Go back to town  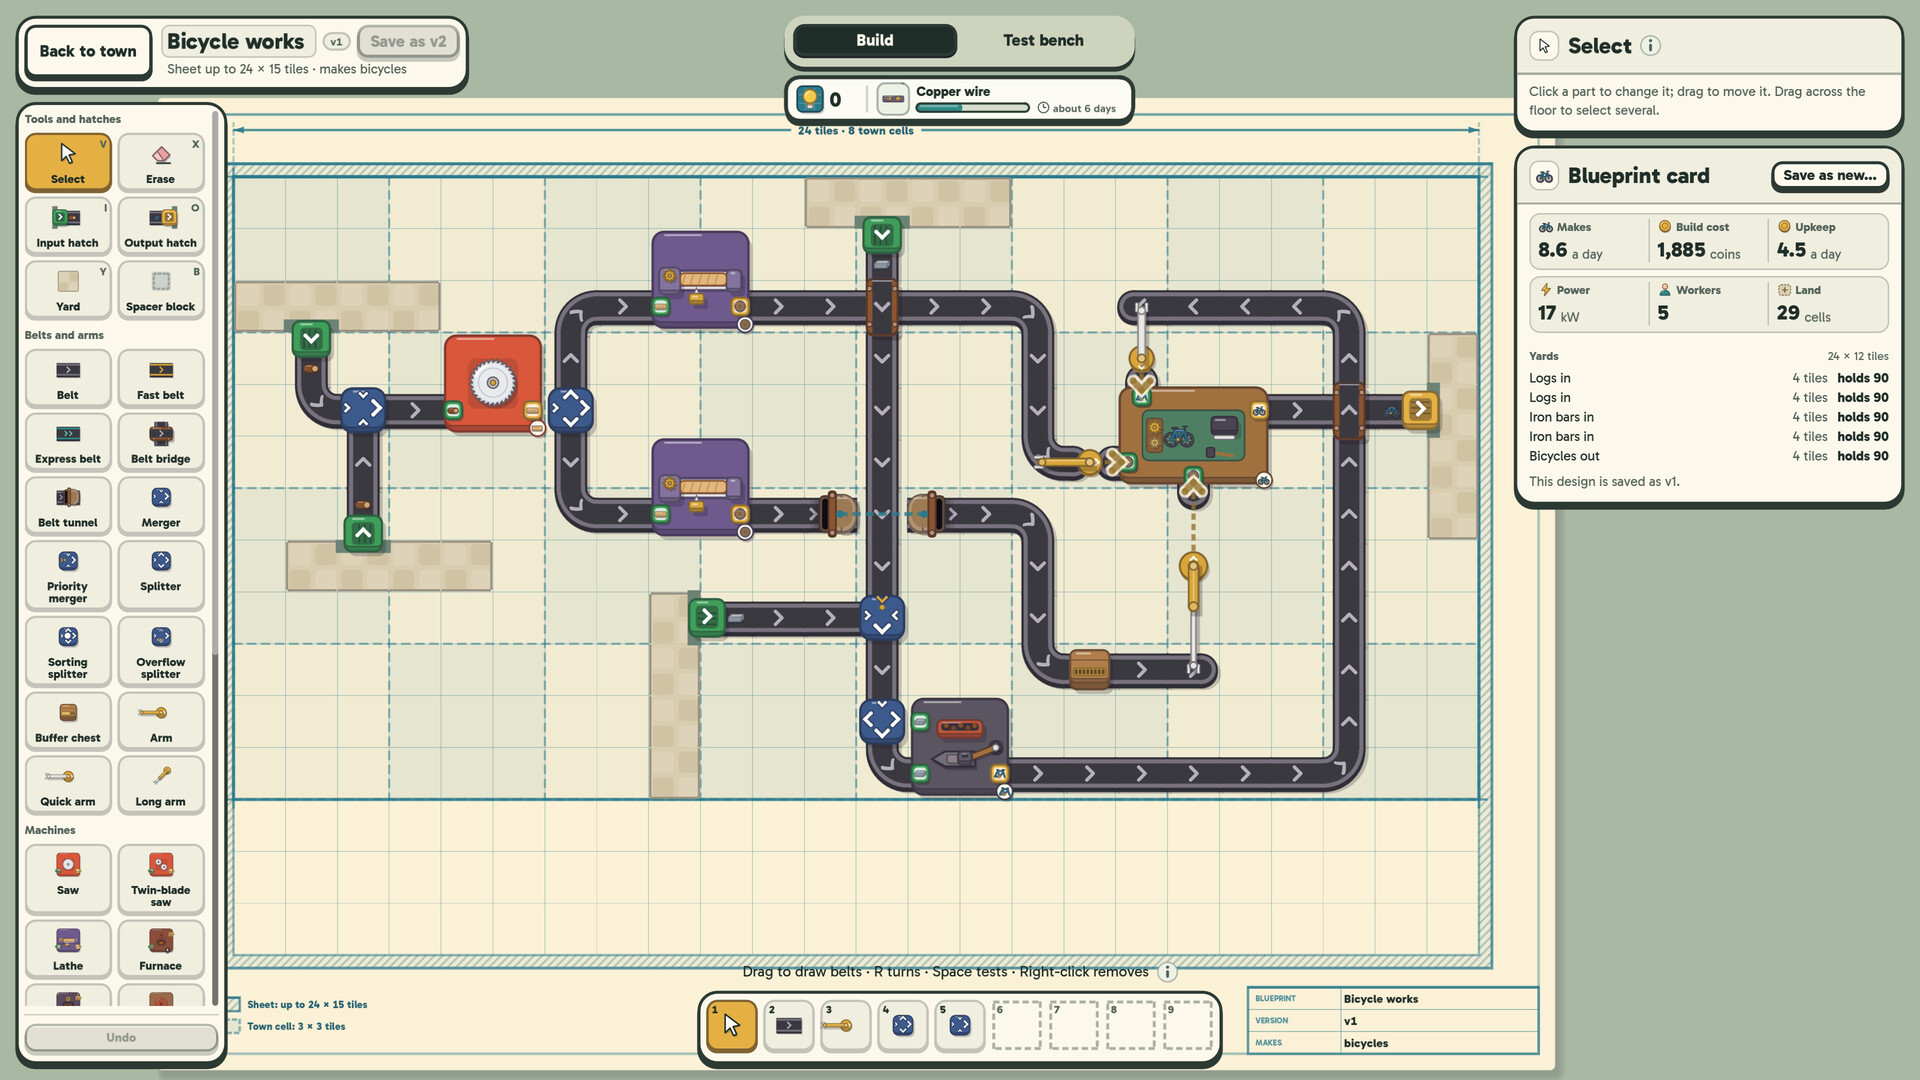[87, 51]
